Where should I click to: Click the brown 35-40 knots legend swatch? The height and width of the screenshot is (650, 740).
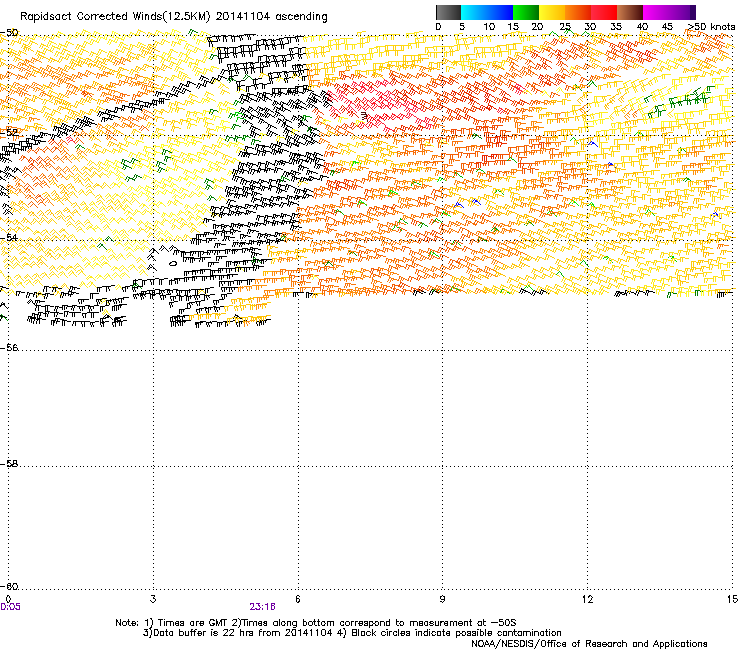[x=630, y=12]
